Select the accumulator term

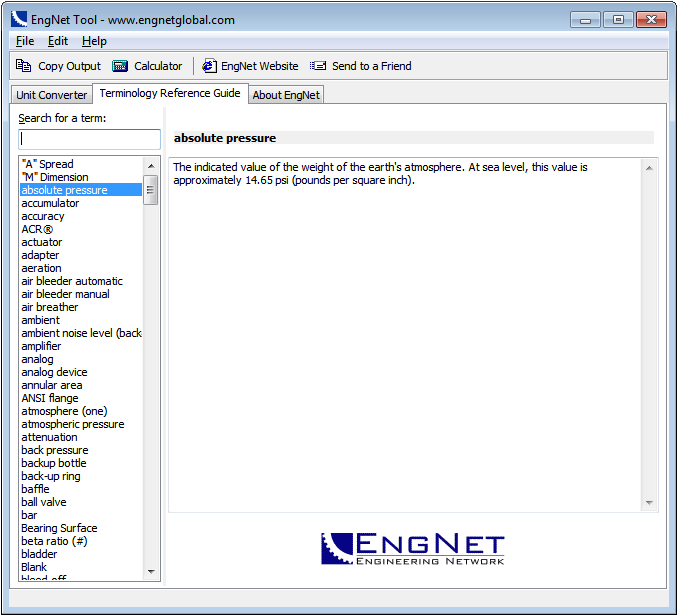[81, 203]
